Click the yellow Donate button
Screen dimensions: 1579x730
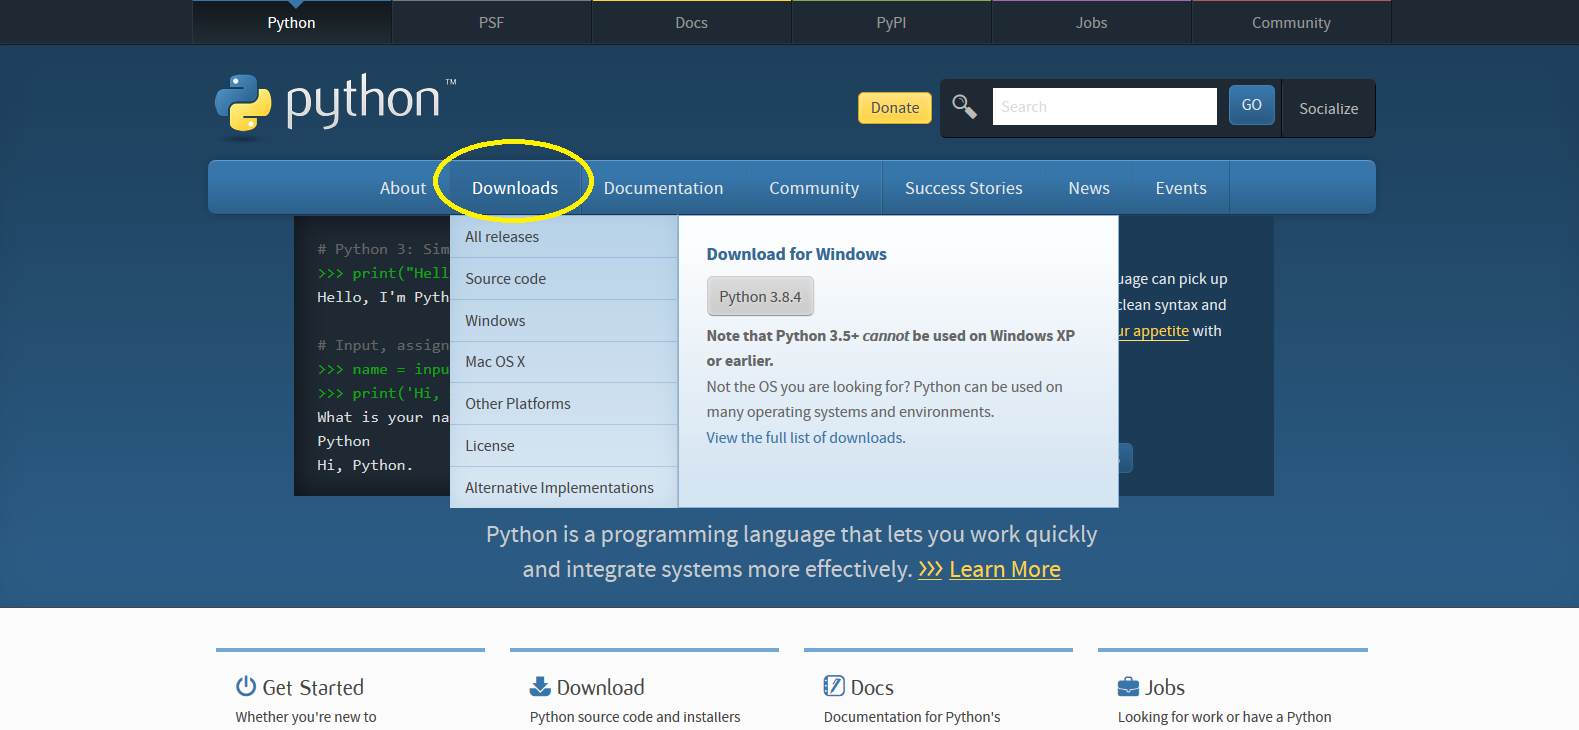(894, 108)
